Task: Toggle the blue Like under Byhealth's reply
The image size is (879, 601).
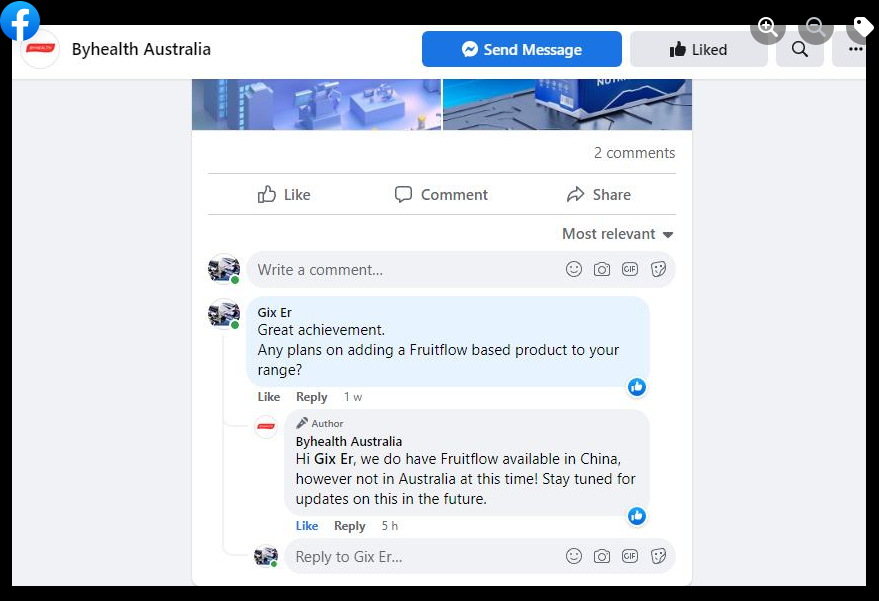Action: pyautogui.click(x=307, y=526)
